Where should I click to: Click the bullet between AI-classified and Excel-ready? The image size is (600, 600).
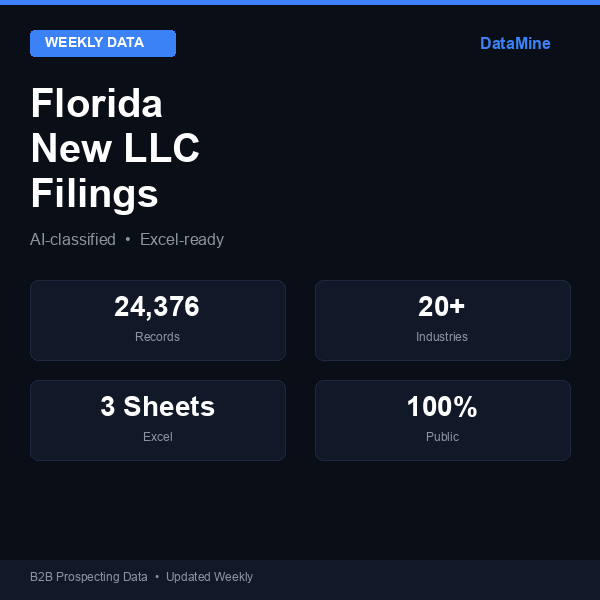click(128, 240)
